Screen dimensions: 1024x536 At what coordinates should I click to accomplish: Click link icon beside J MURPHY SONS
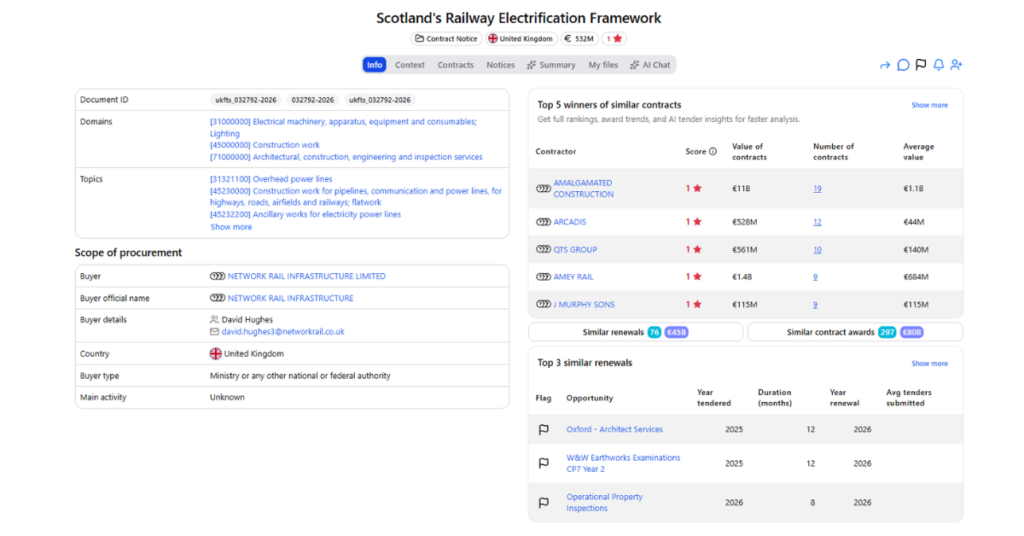(x=543, y=304)
